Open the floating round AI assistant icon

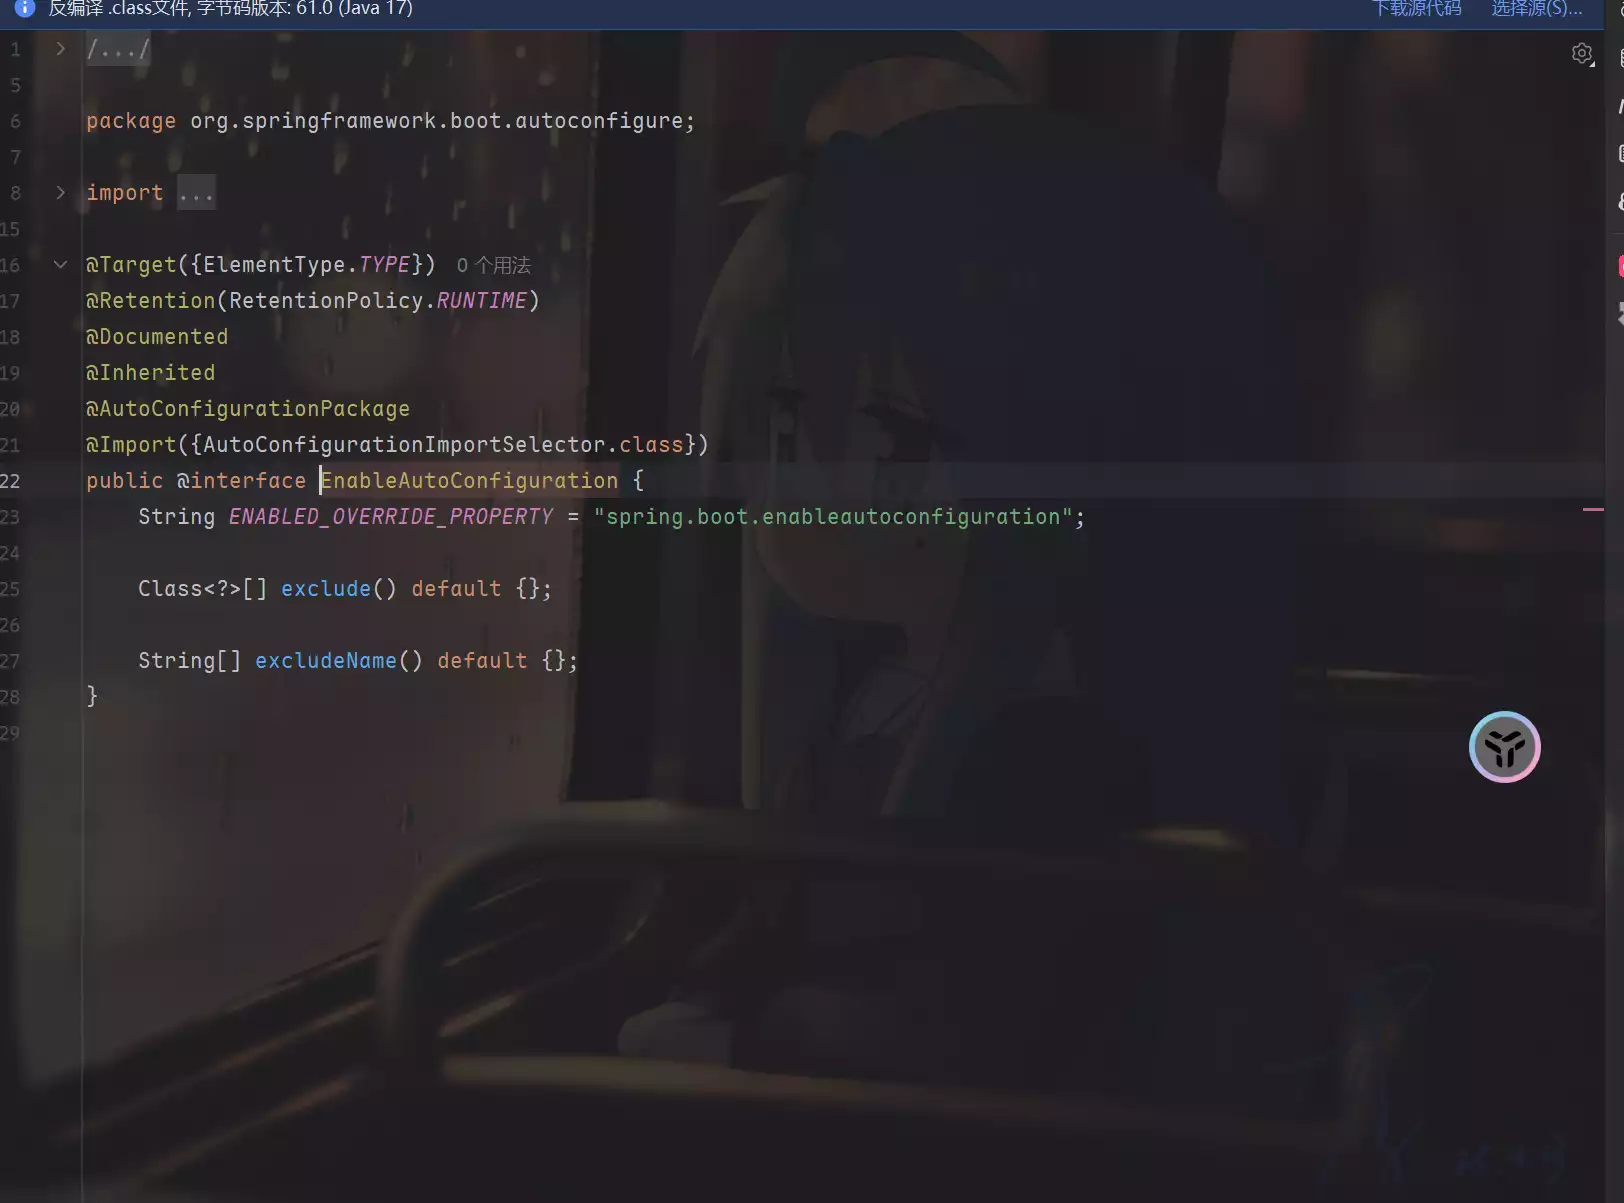[1504, 747]
